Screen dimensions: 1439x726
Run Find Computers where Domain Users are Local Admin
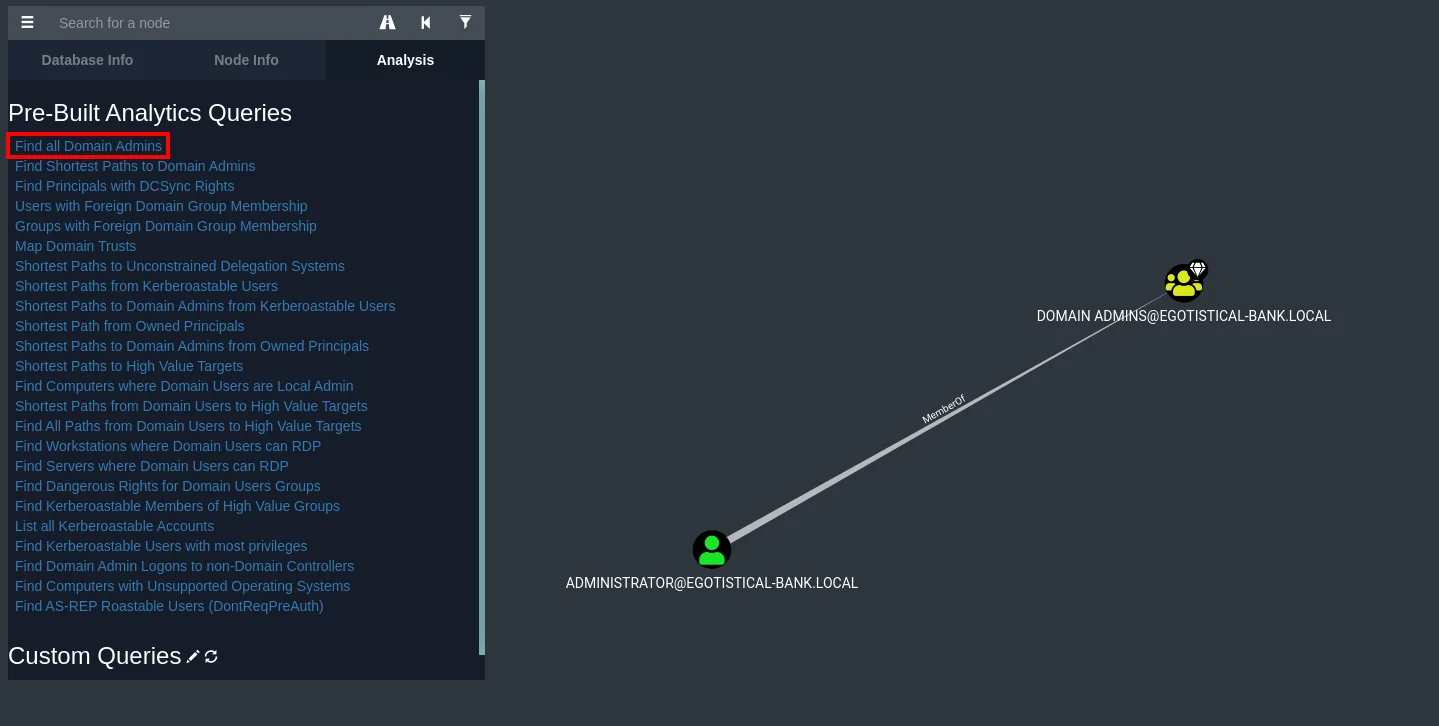184,386
